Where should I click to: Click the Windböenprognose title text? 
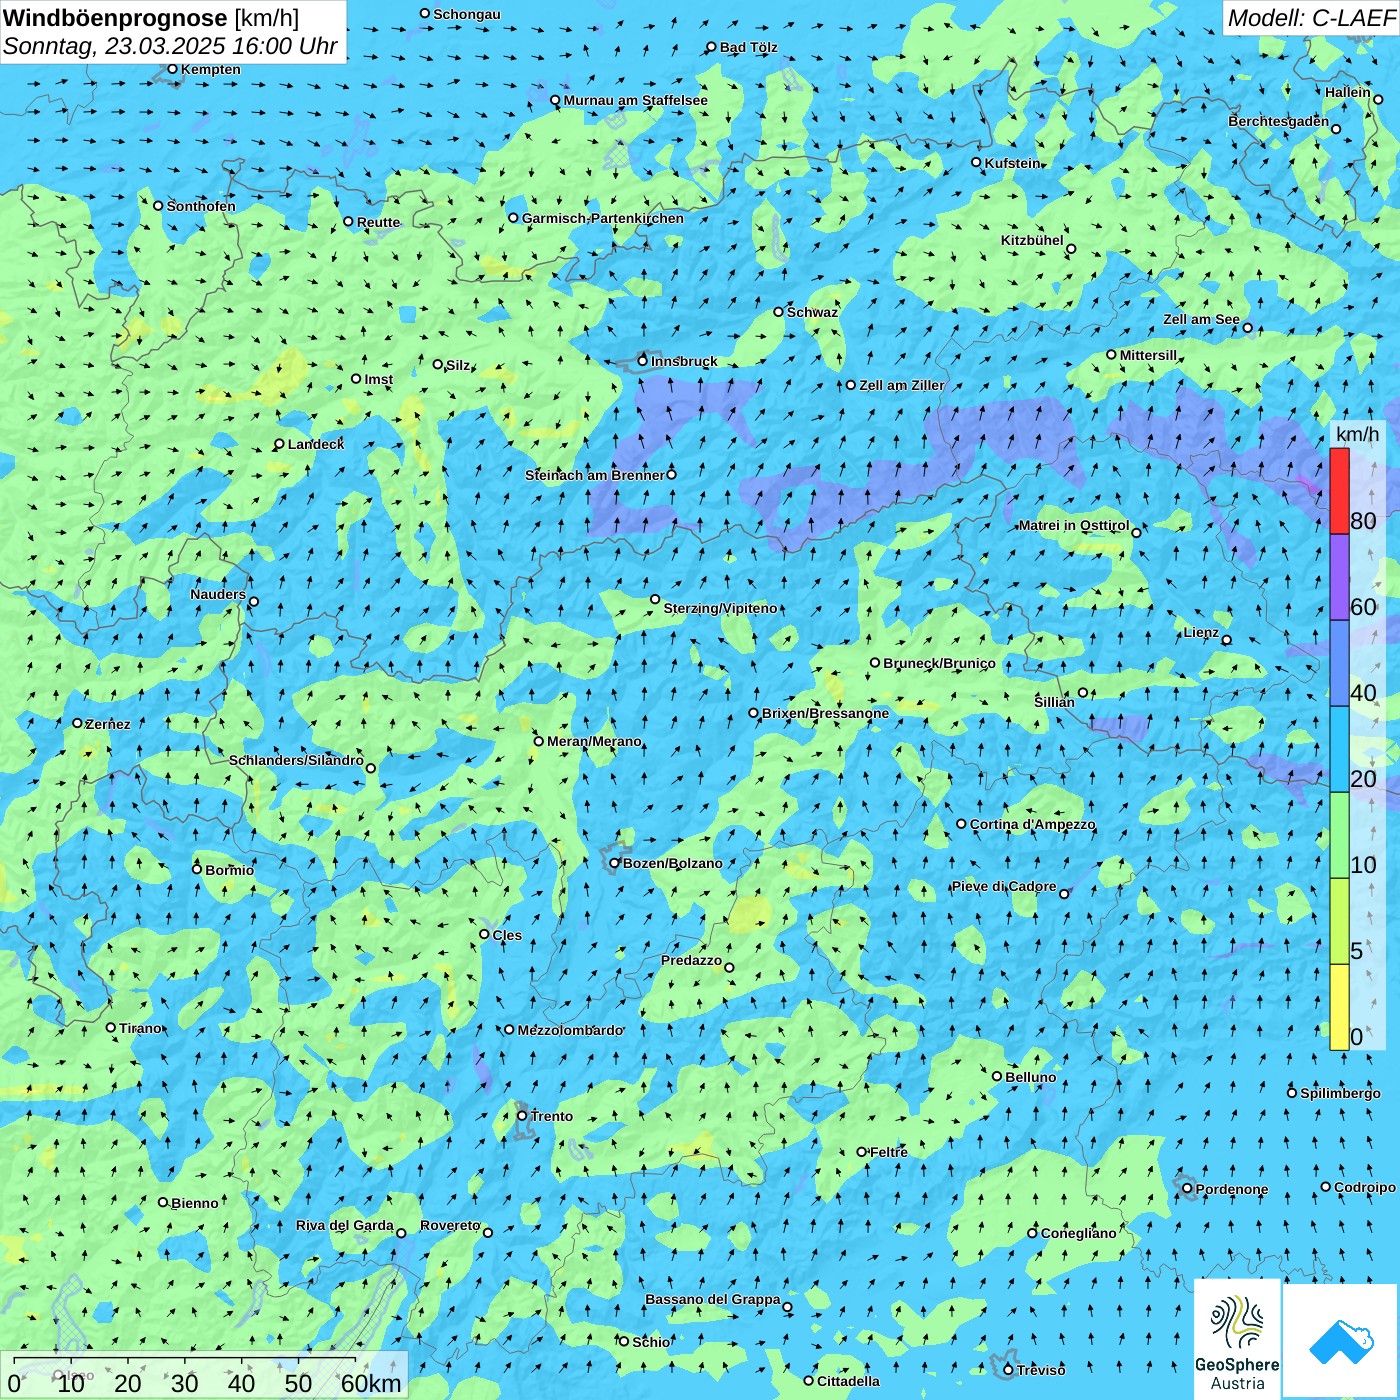115,18
